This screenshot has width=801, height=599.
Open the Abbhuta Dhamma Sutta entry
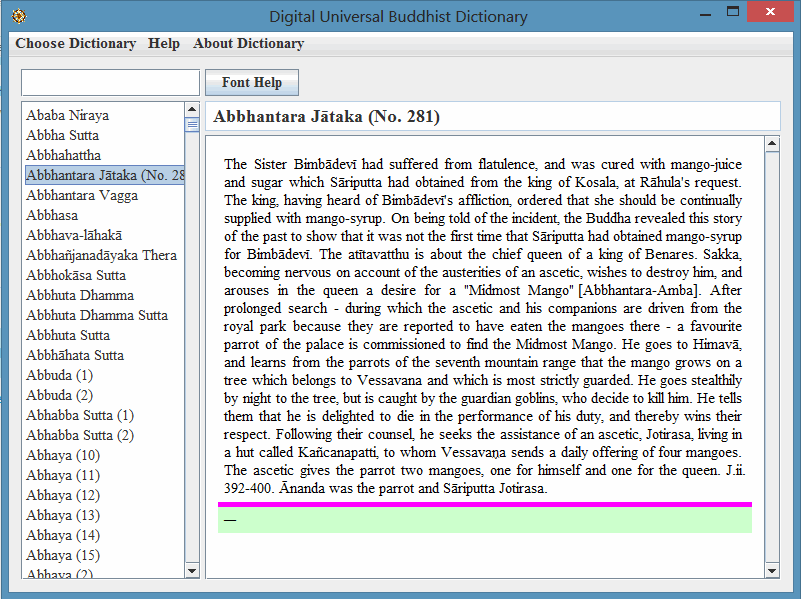tap(97, 316)
